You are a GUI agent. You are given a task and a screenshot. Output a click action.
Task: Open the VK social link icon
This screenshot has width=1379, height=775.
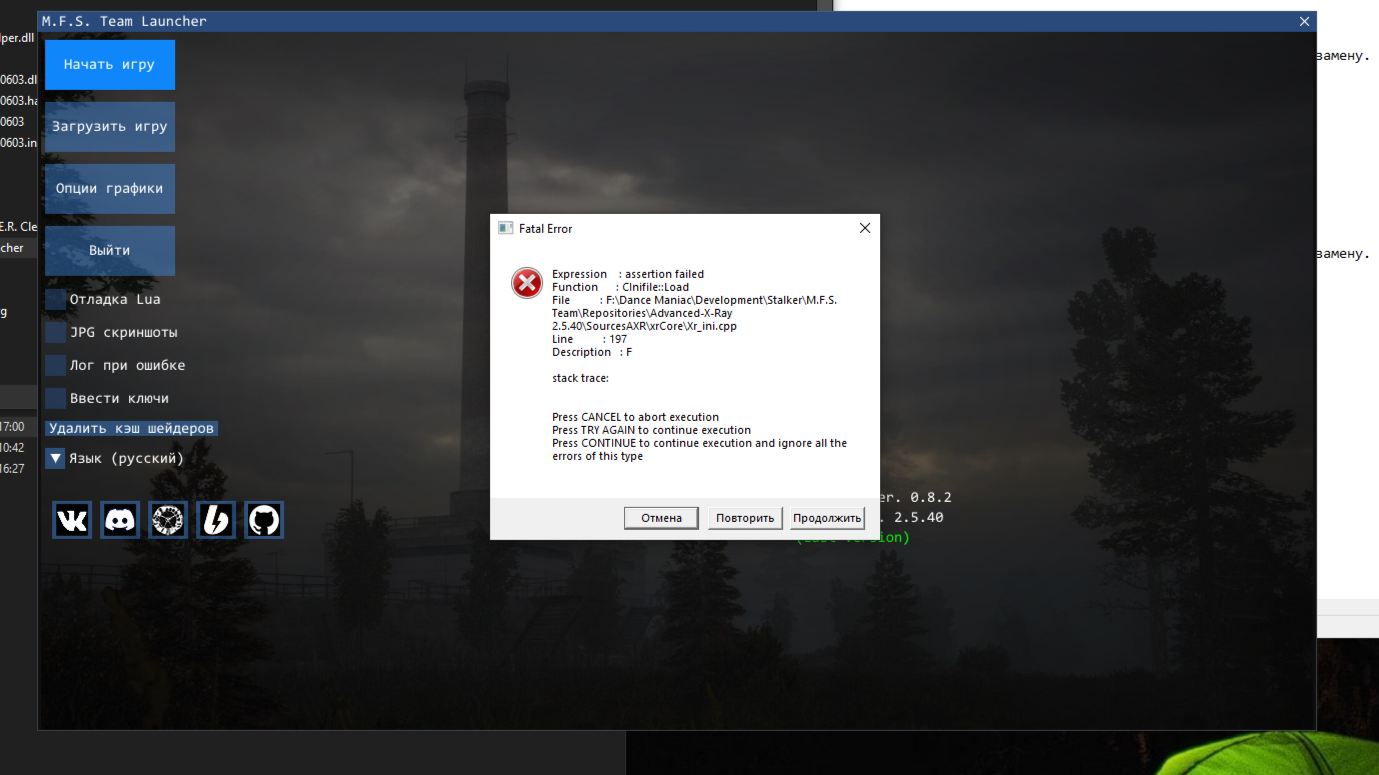pyautogui.click(x=72, y=520)
